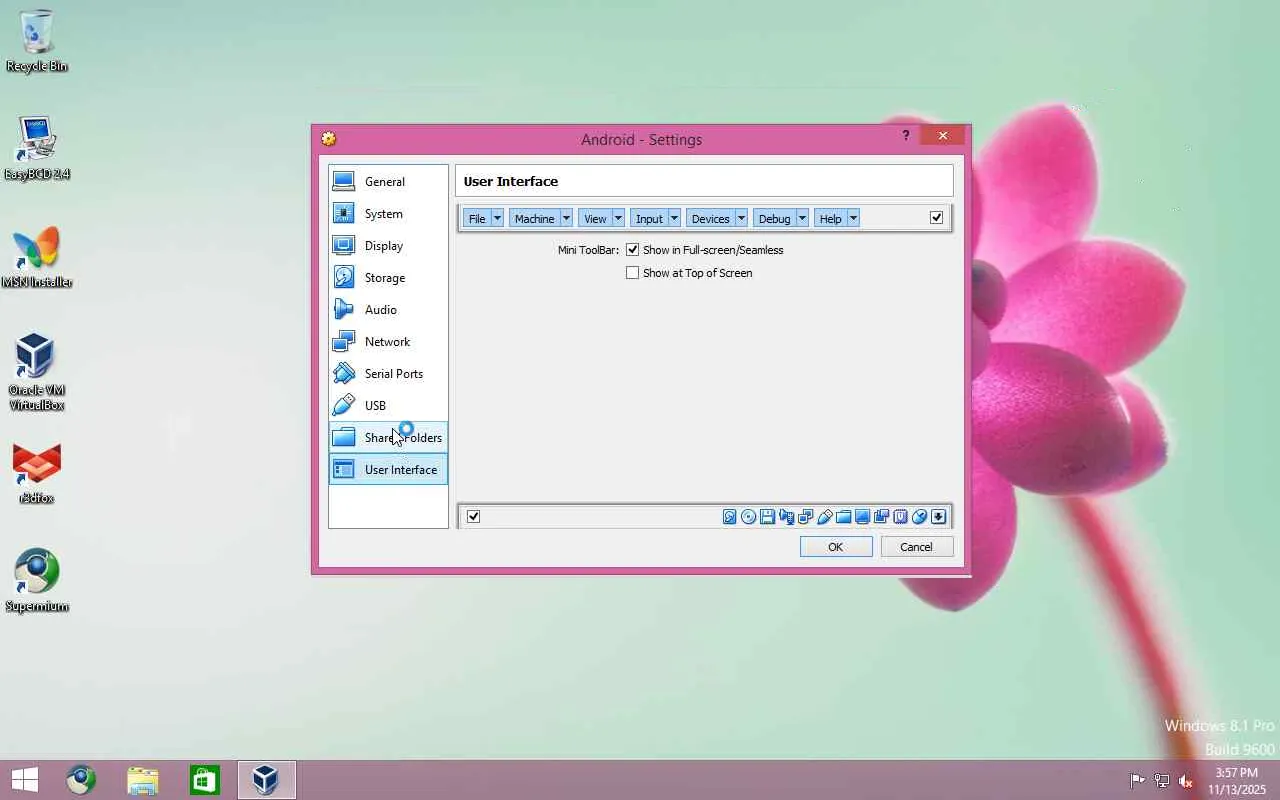Click the video capture indicator in status bar editor
The image size is (1280, 800).
(x=881, y=517)
